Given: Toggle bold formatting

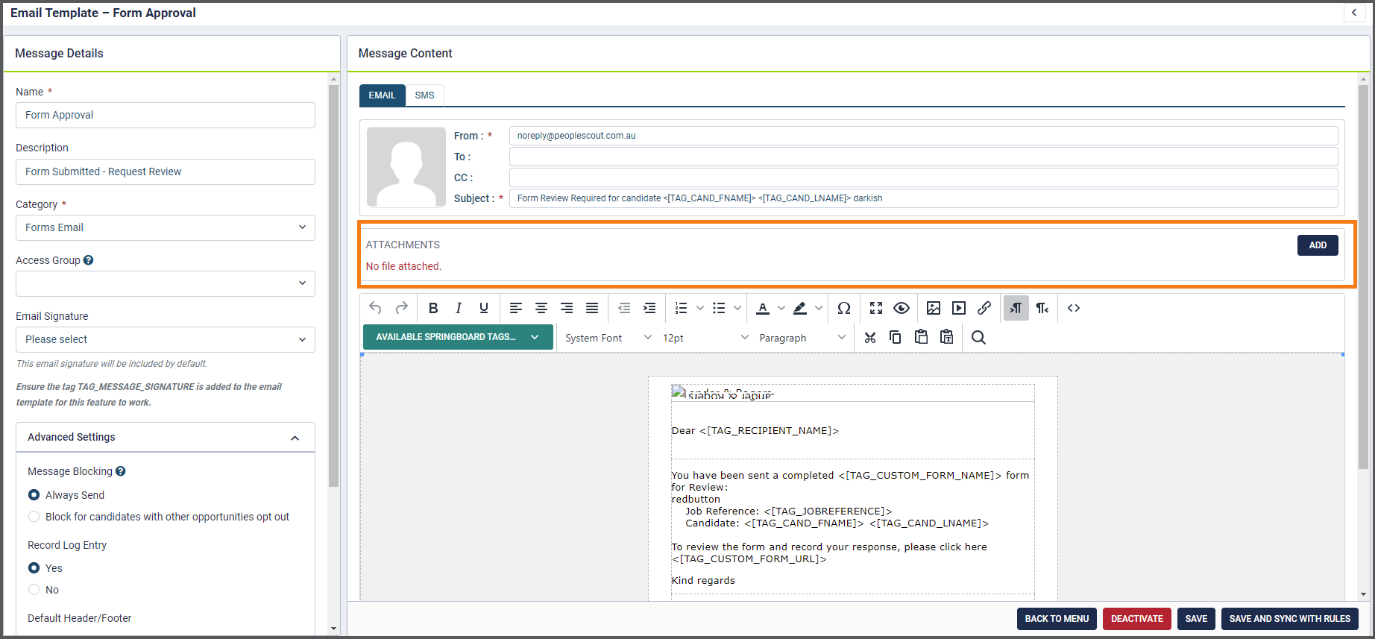Looking at the screenshot, I should tap(433, 308).
